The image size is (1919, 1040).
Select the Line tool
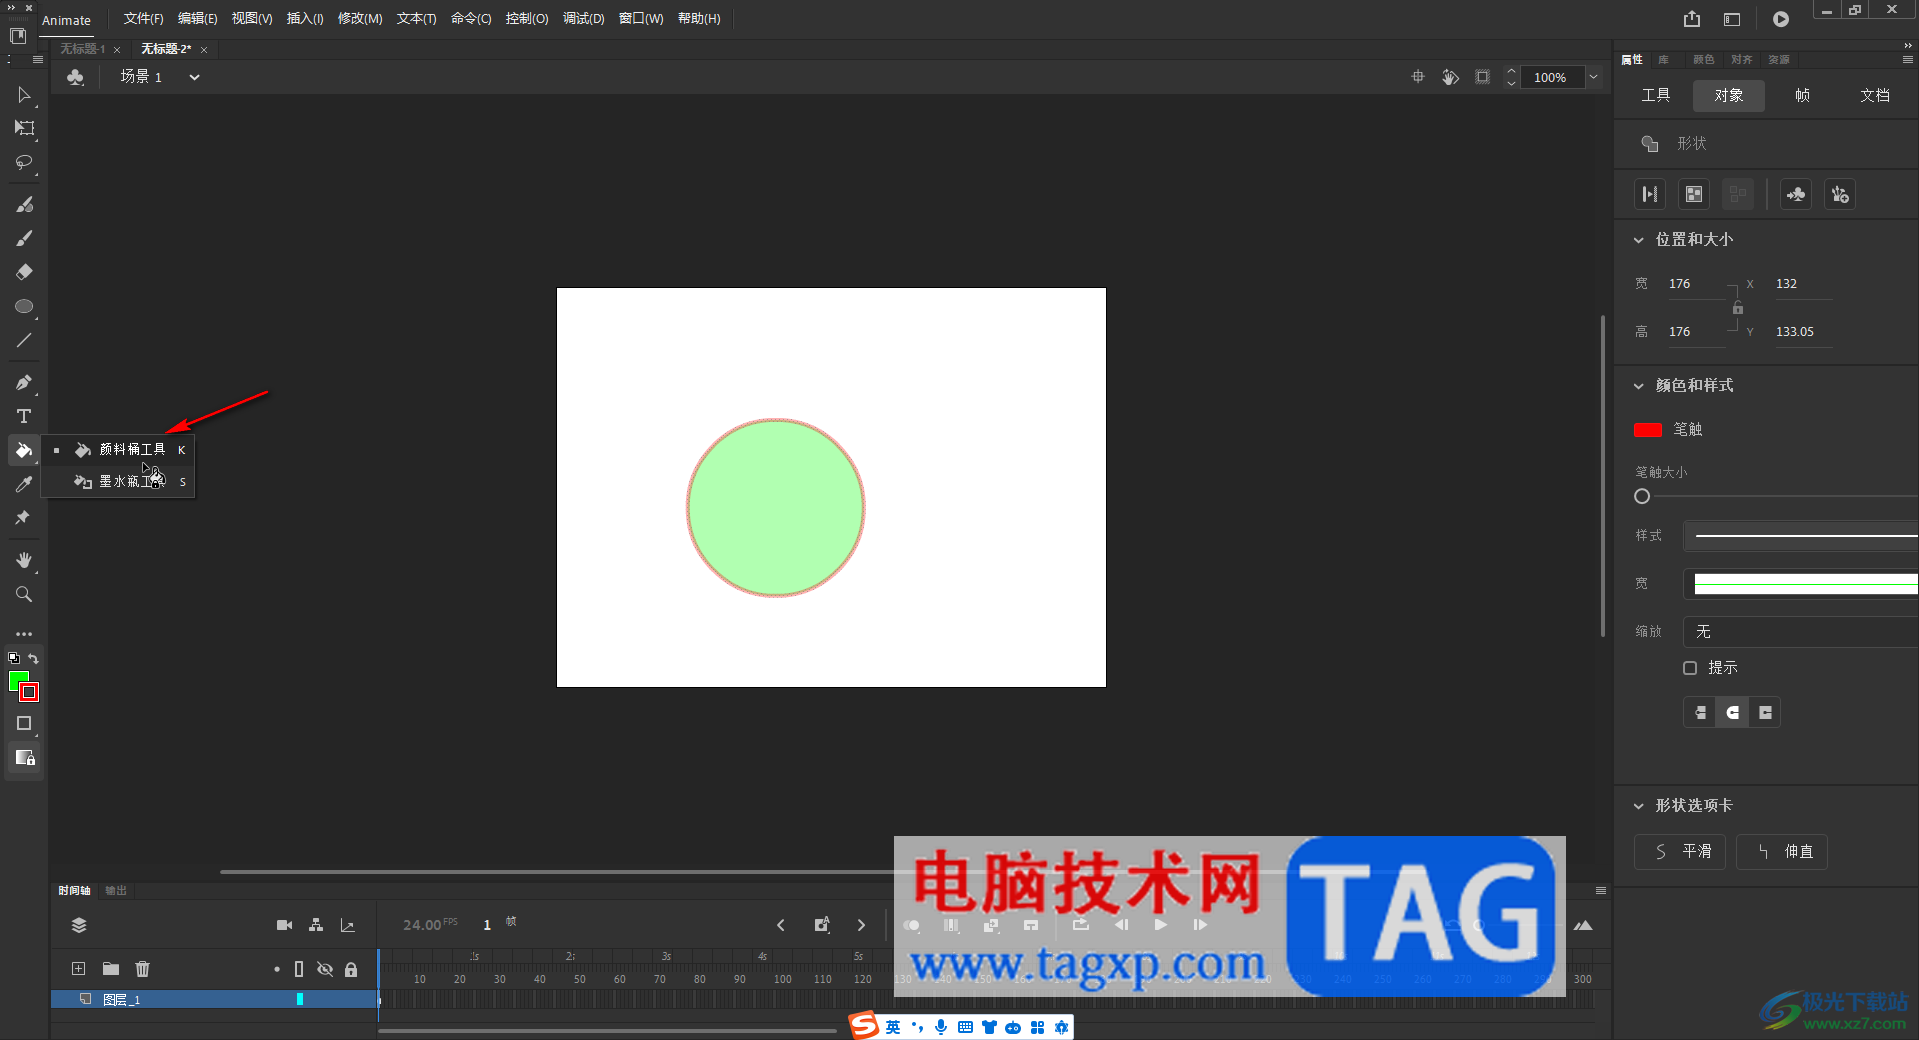pyautogui.click(x=24, y=341)
